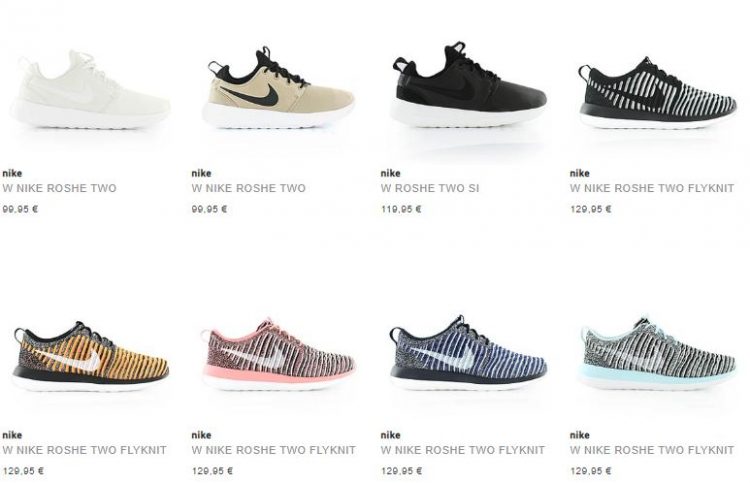Open the black and white striped Flyknit shoe
The height and width of the screenshot is (483, 750).
(657, 92)
